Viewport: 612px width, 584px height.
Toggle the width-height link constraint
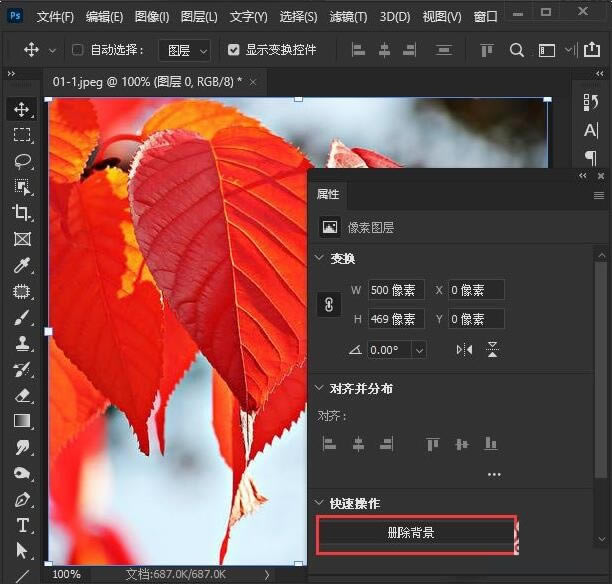(x=329, y=304)
